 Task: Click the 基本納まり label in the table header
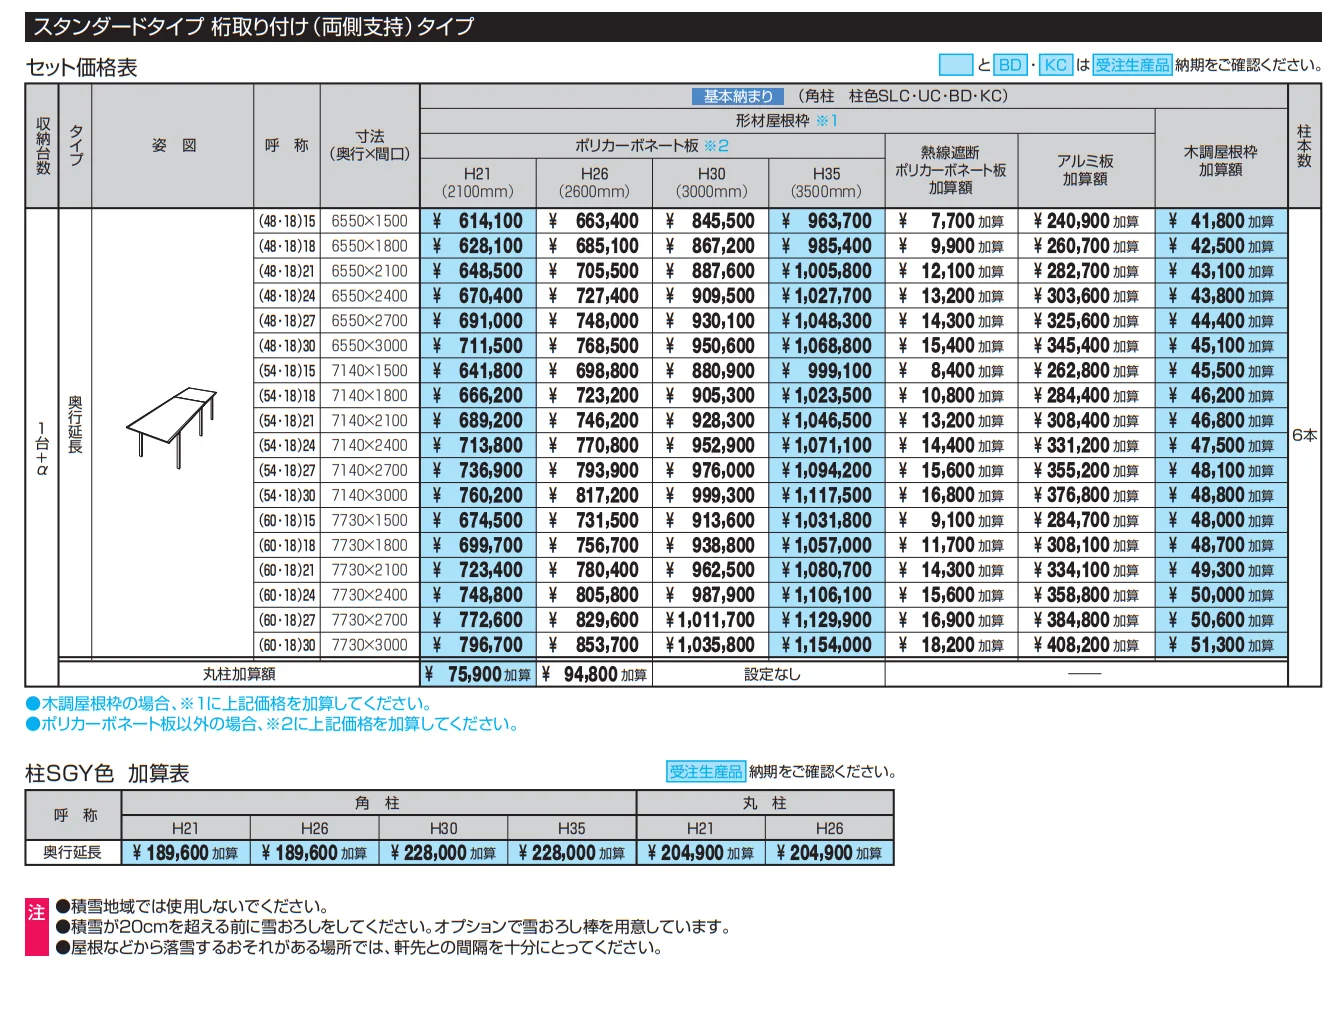point(738,96)
